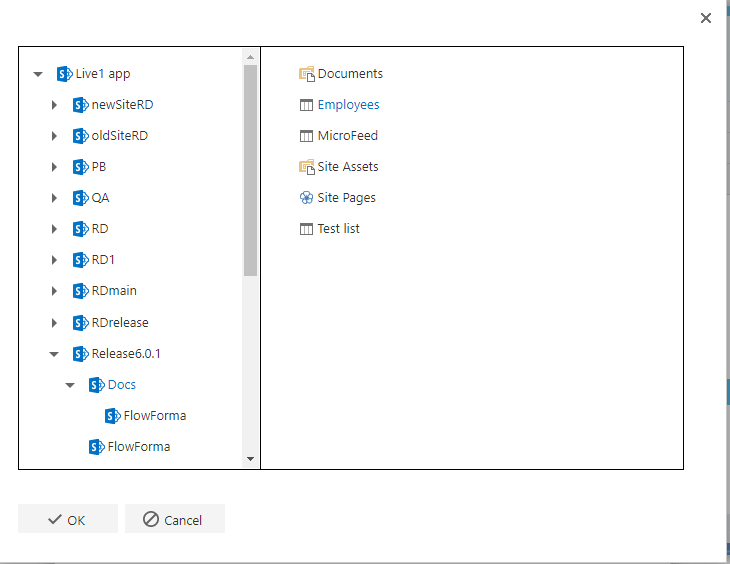Select the newSiteRD label
The image size is (730, 564).
pos(122,105)
